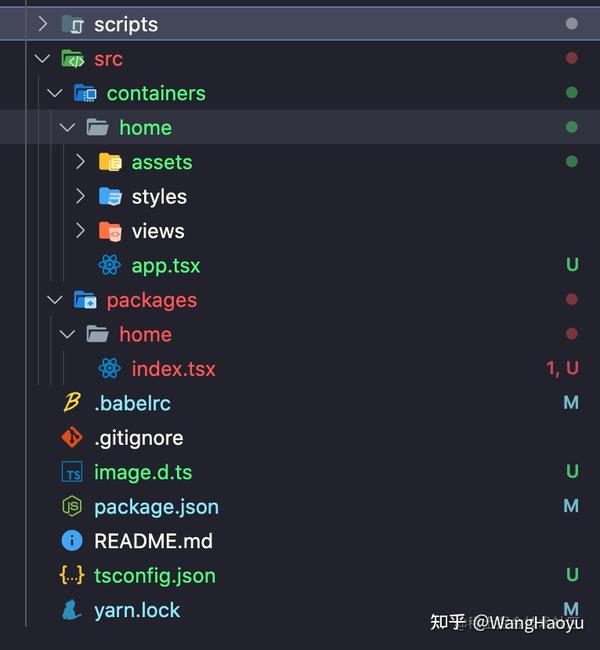
Task: Open the README.md file
Action: point(153,541)
